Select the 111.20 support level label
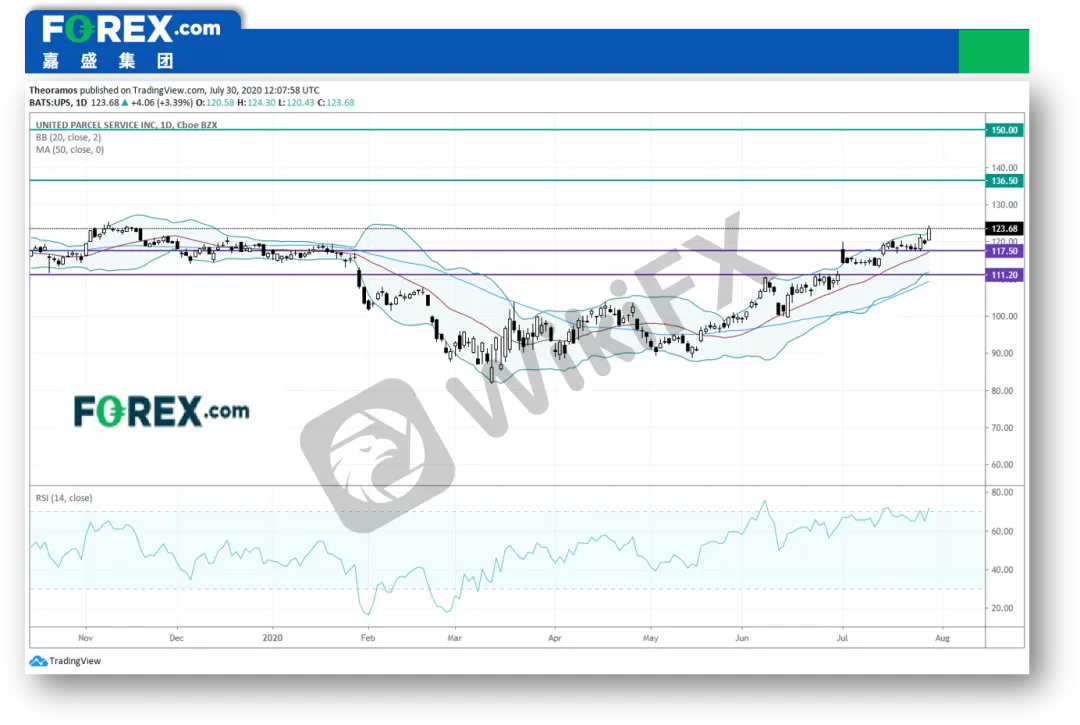Screen dimensions: 1080x725 click(1004, 275)
